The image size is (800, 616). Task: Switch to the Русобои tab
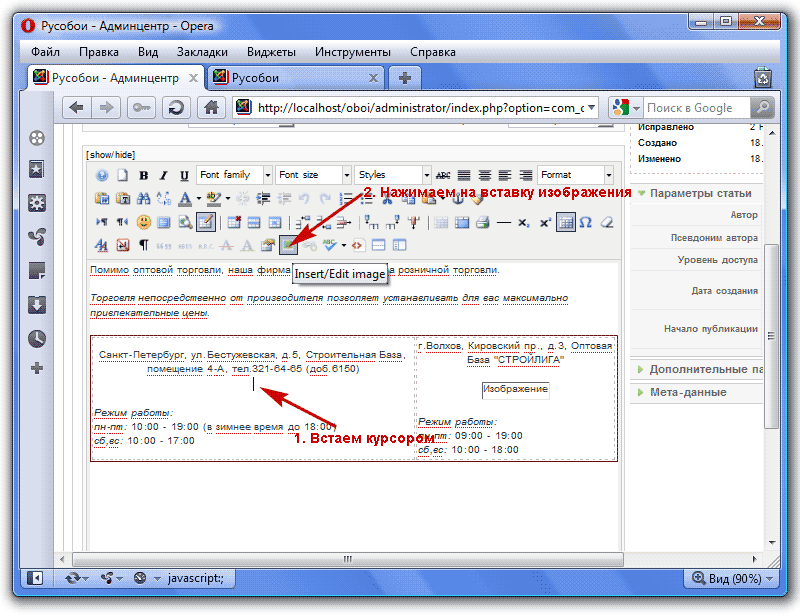coord(295,77)
